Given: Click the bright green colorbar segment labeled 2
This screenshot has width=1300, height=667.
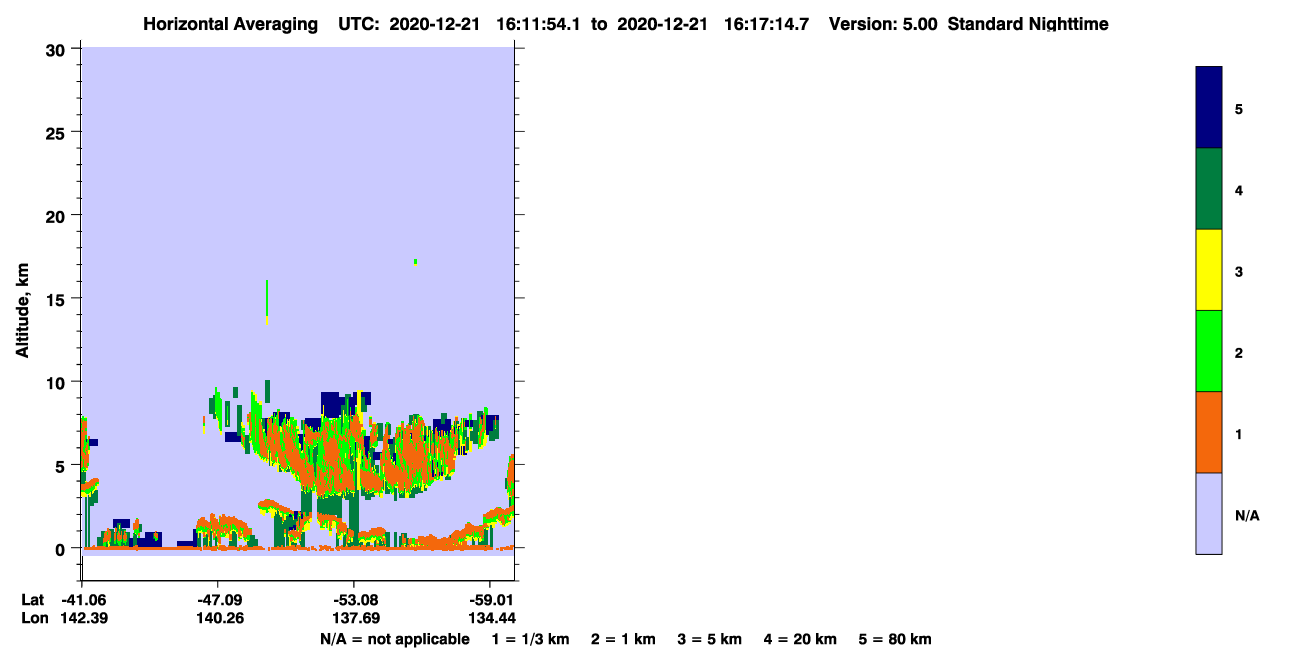Looking at the screenshot, I should [x=1209, y=351].
